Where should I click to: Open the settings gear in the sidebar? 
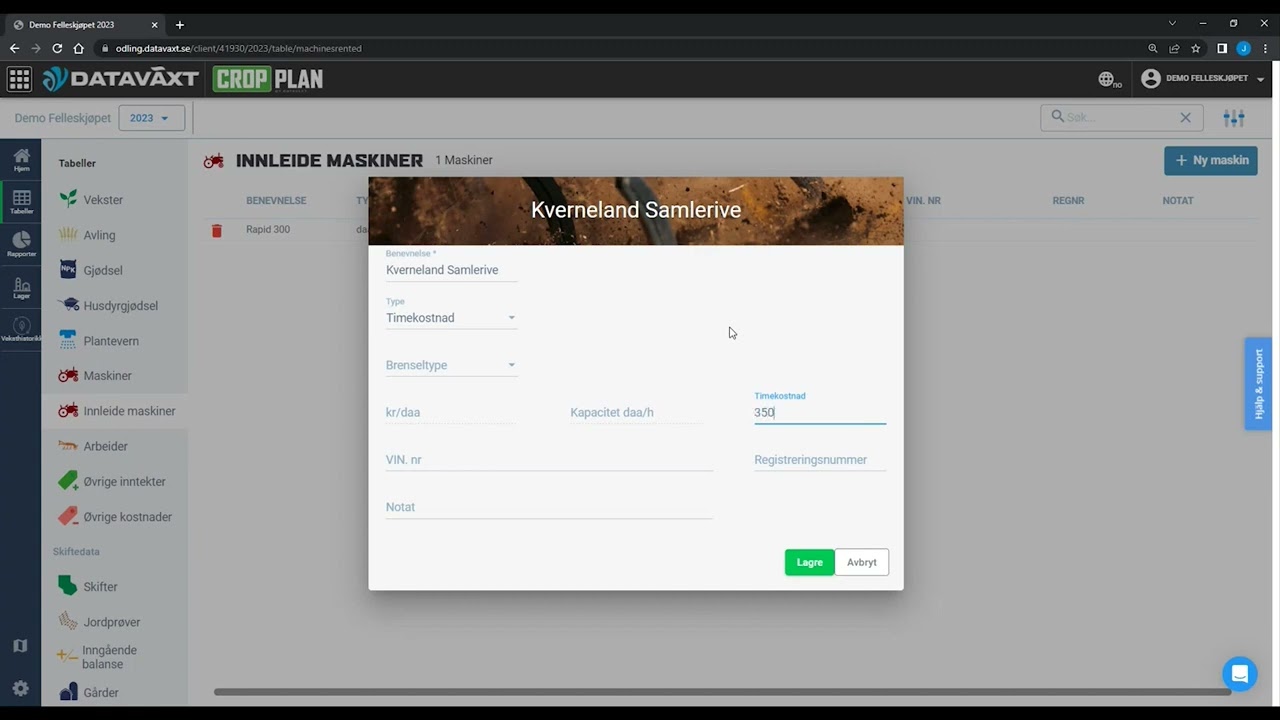coord(20,688)
